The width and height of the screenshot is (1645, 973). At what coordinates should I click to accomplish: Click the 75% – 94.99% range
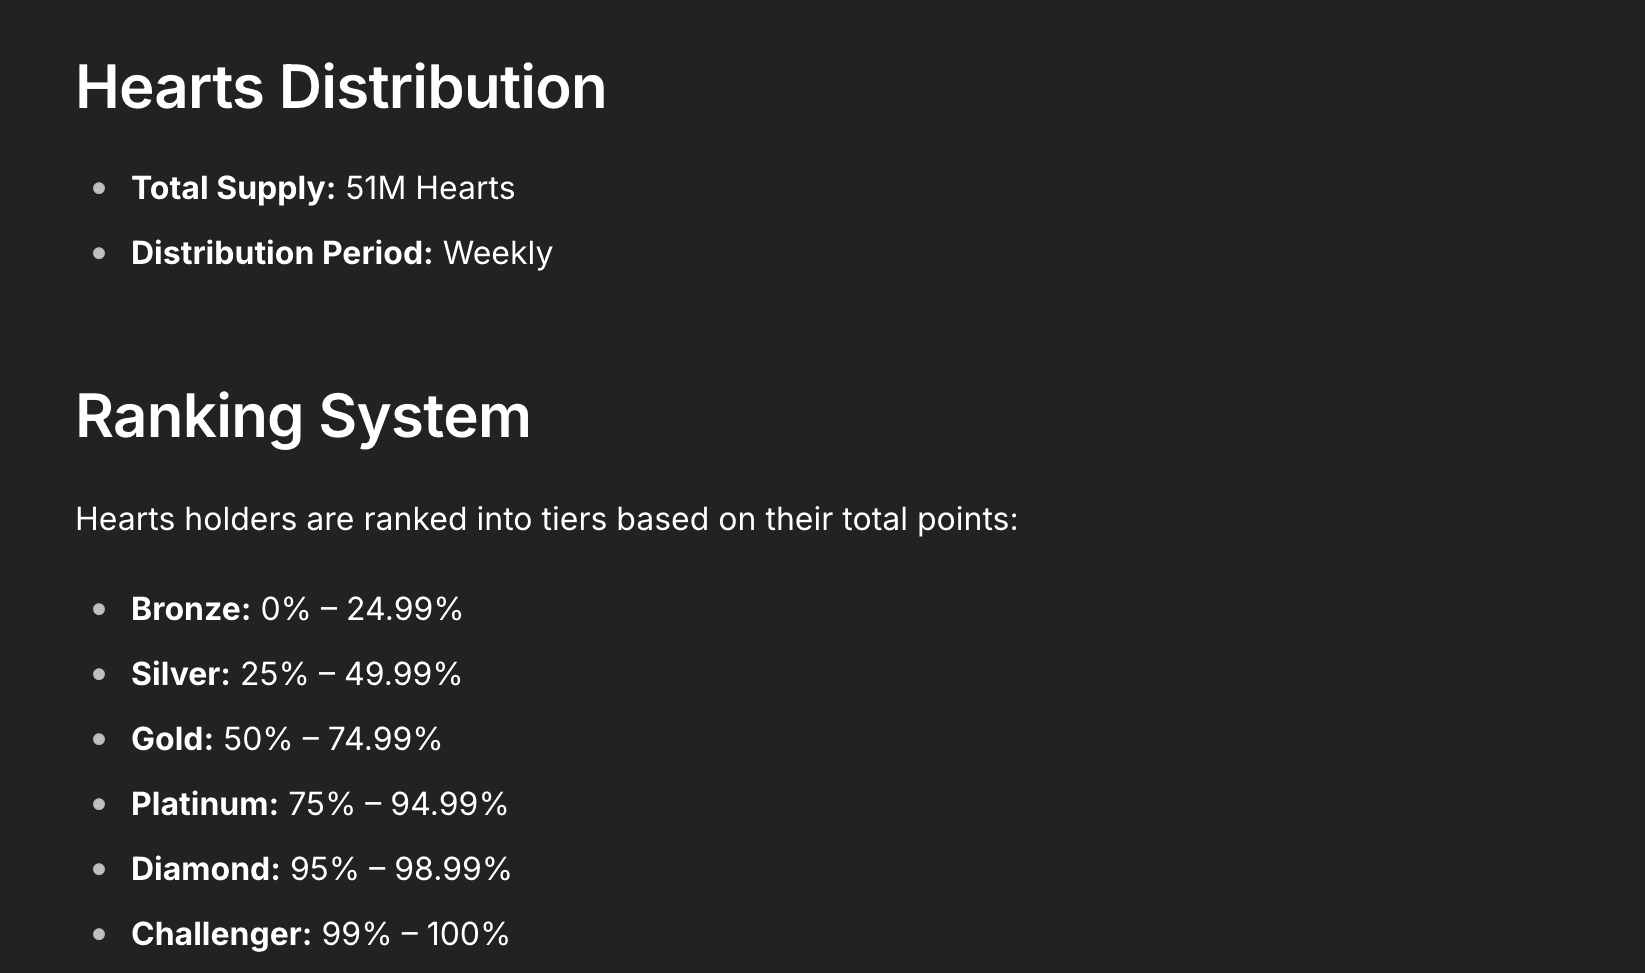[398, 804]
